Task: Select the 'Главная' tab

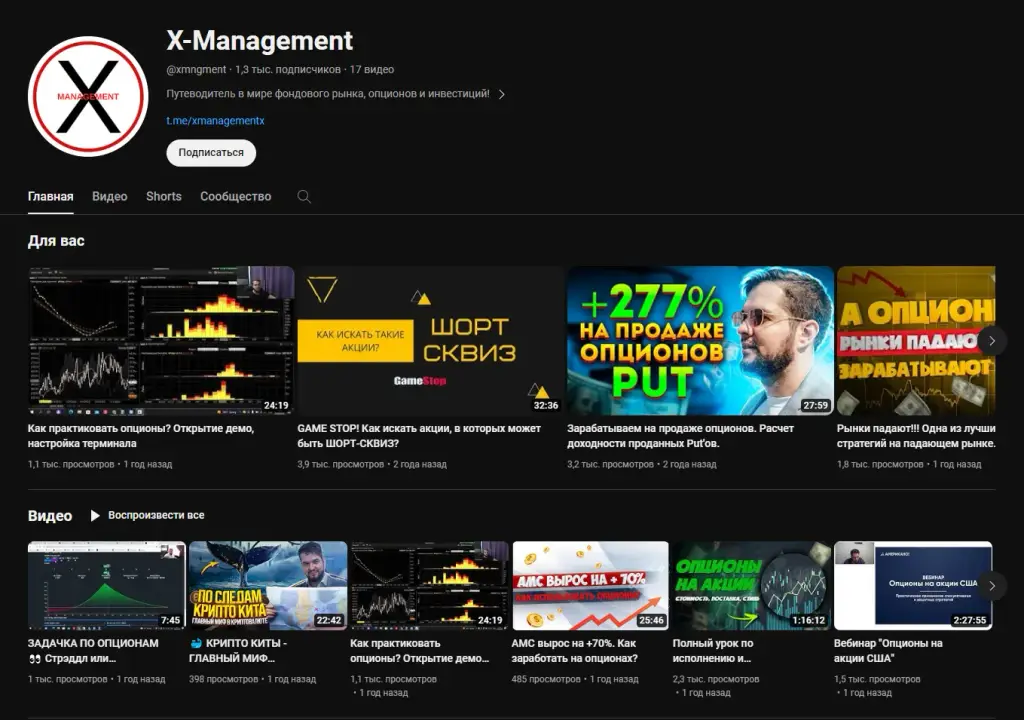Action: click(x=50, y=197)
